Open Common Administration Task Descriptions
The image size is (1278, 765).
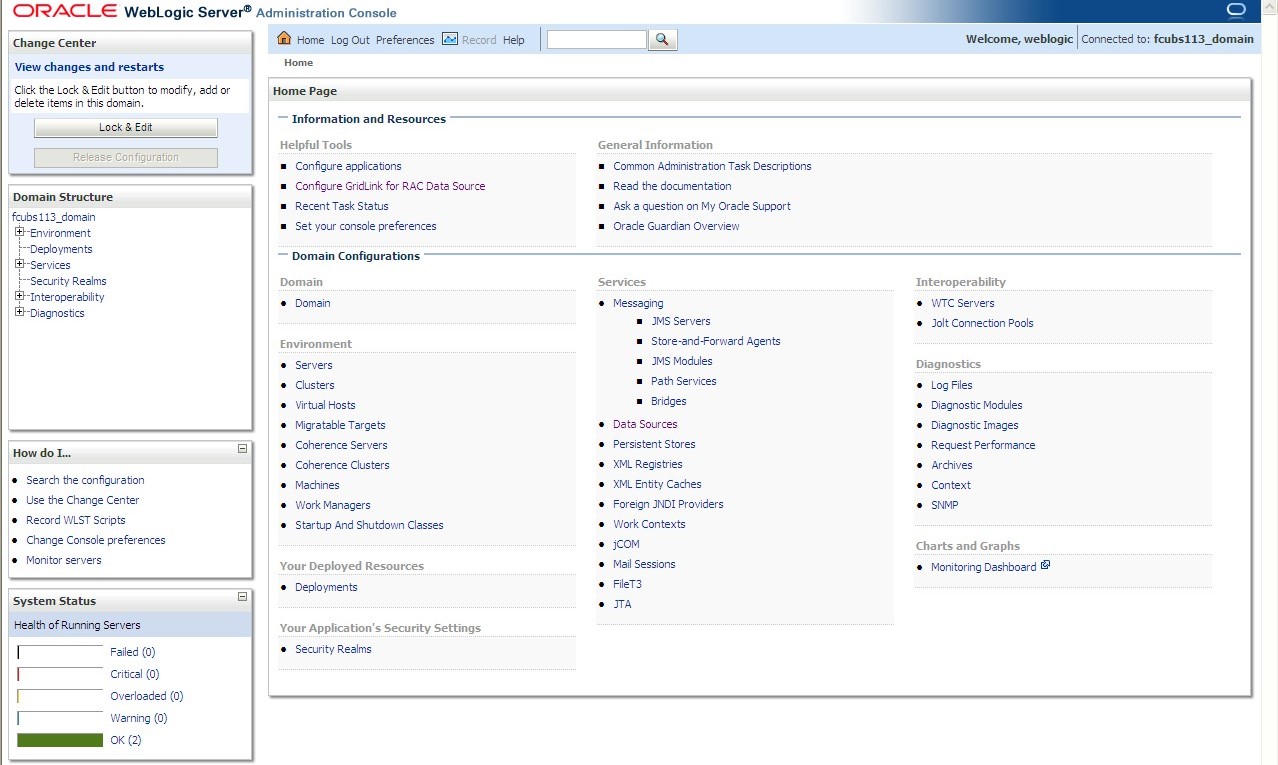(712, 166)
